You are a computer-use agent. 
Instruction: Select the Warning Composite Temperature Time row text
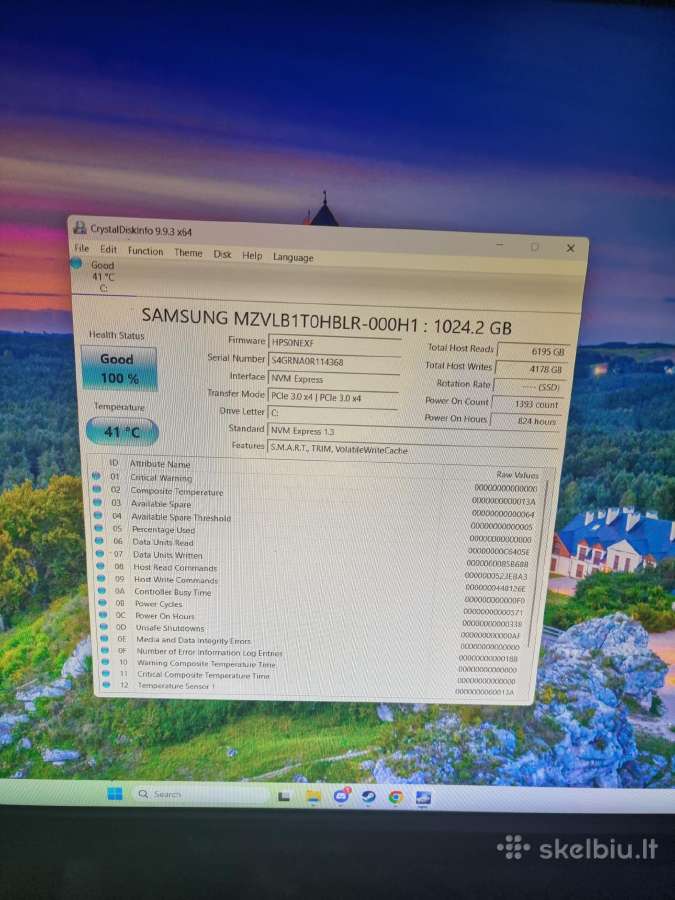206,663
